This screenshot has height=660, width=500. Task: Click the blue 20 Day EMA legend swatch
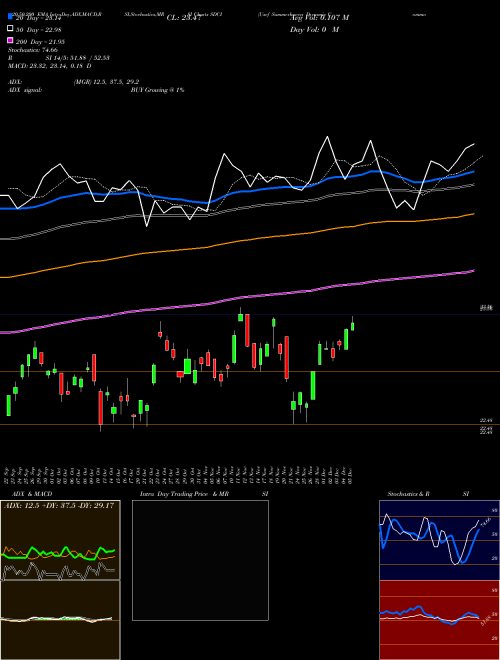pos(10,16)
